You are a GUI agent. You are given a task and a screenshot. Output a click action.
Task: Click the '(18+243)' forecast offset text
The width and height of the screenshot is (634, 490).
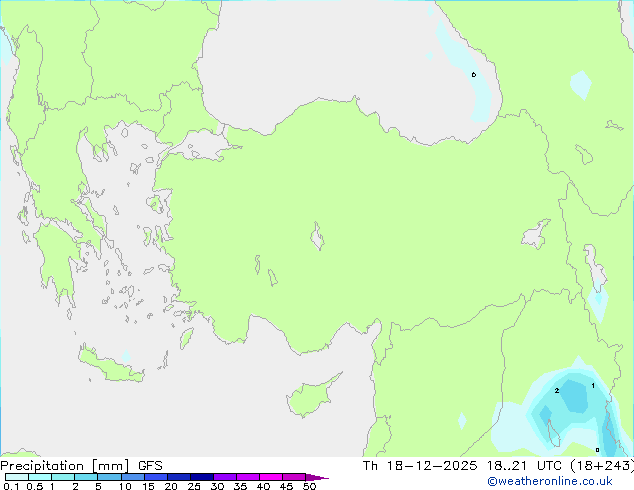coord(602,466)
